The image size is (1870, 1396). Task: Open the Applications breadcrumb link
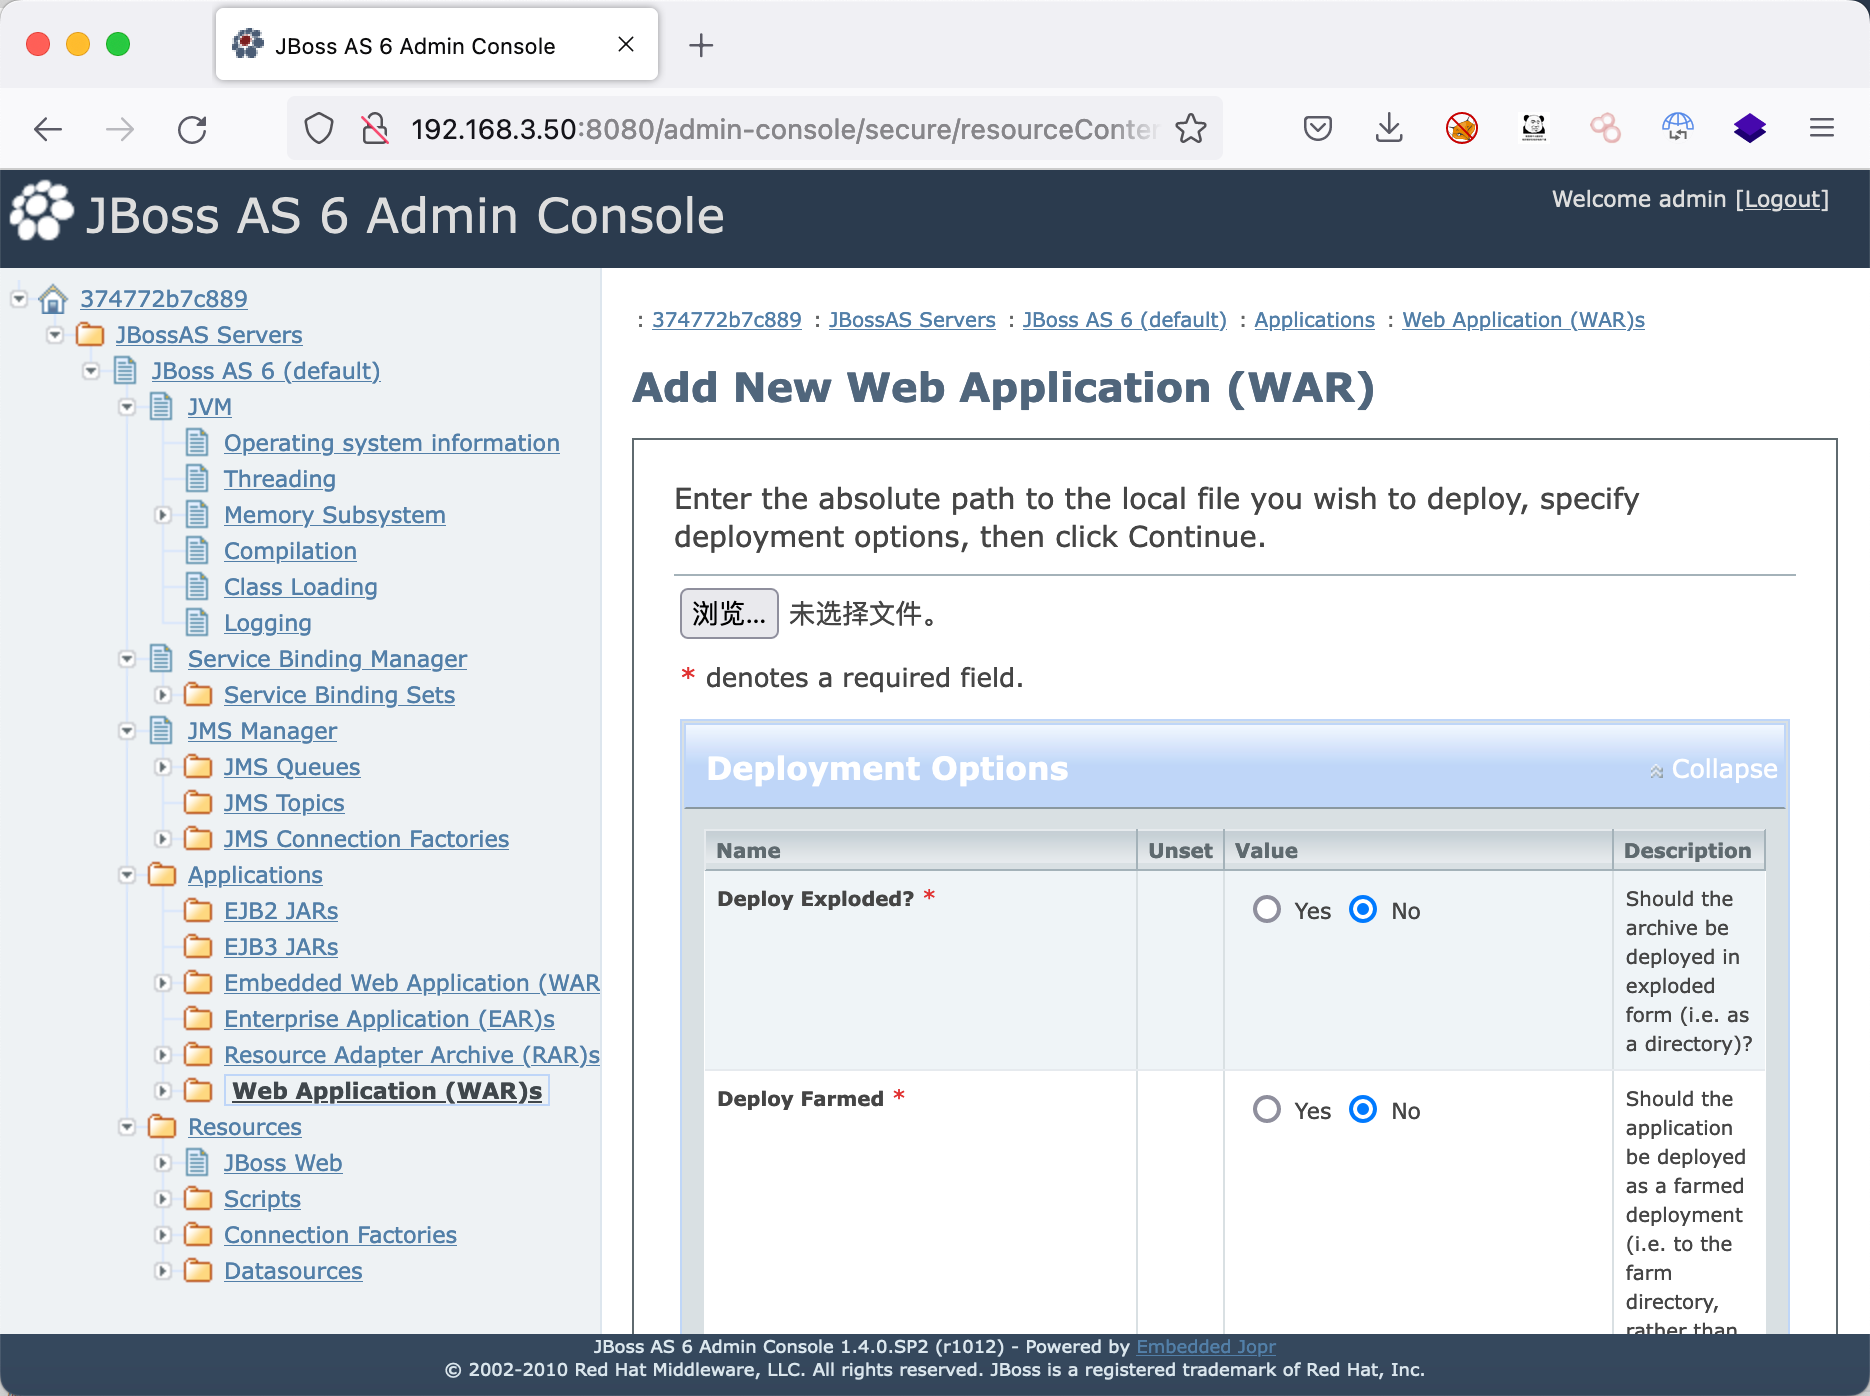1314,320
